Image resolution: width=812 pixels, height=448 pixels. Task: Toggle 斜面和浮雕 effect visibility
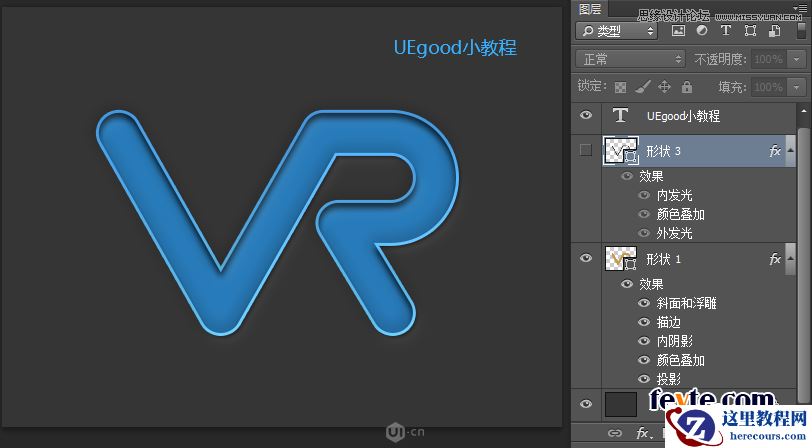coord(644,303)
